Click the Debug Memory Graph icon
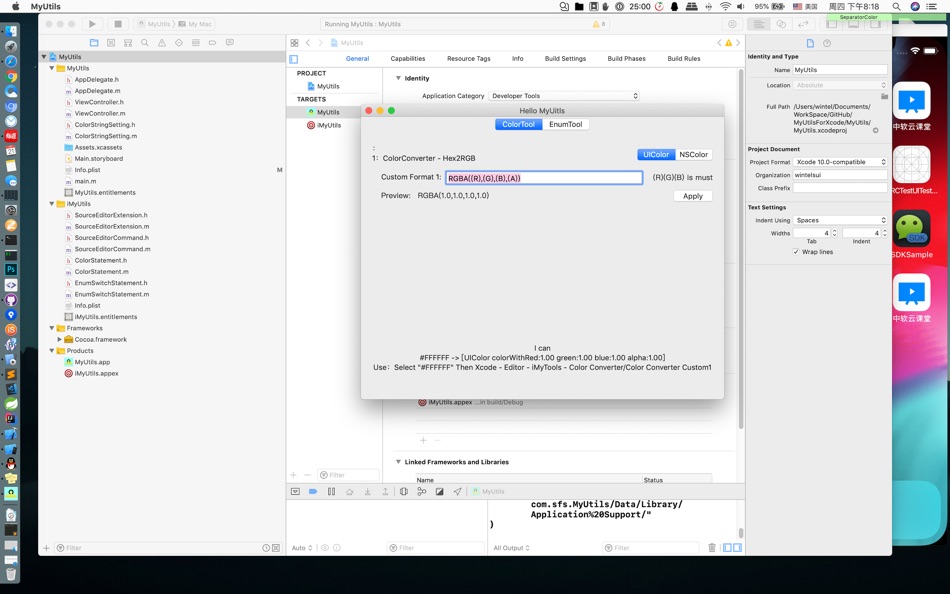The image size is (950, 594). [422, 492]
